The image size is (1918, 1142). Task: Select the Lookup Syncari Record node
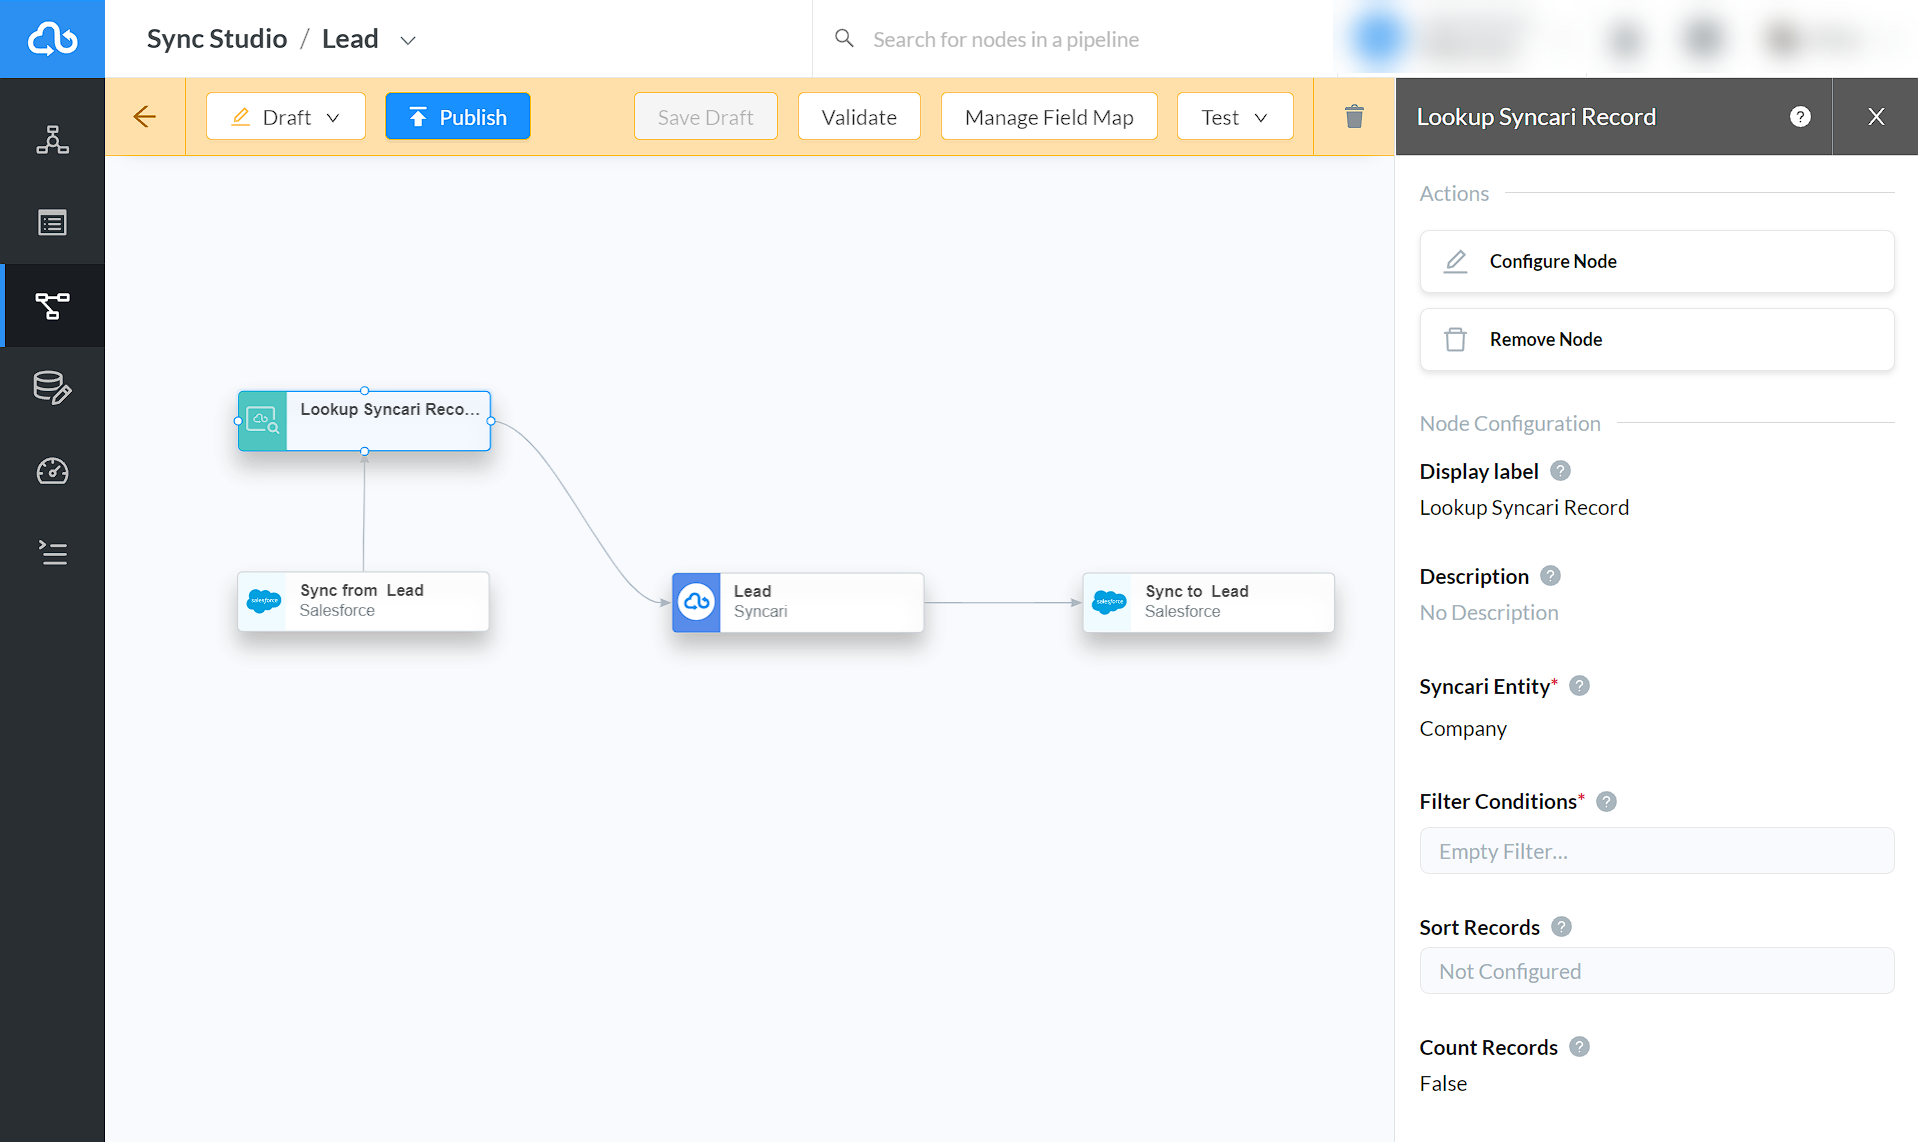[364, 421]
